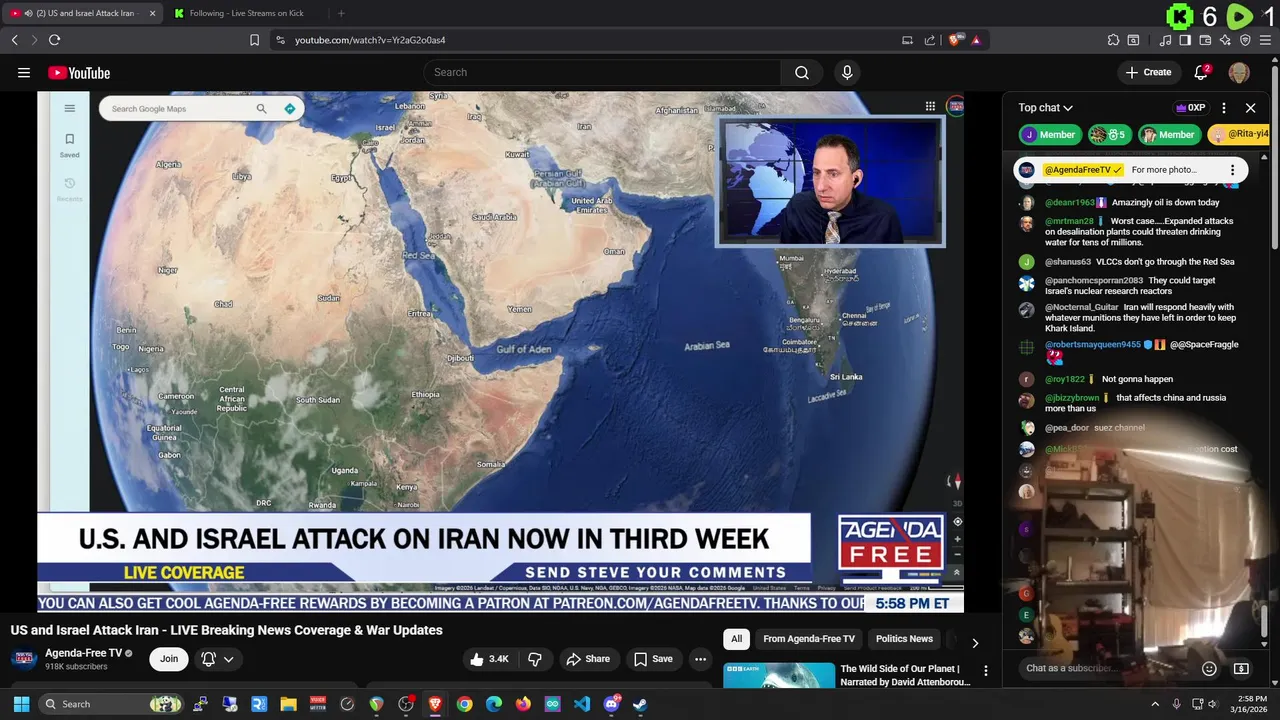1280x720 pixels.
Task: Open the Top chat mode dropdown
Action: (1045, 108)
